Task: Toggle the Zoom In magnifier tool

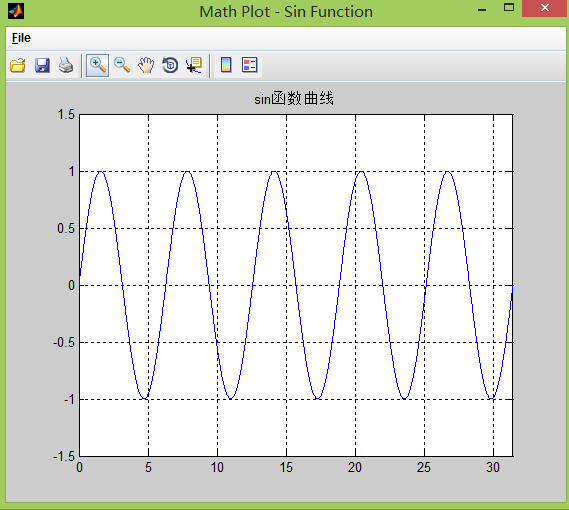Action: click(x=98, y=66)
